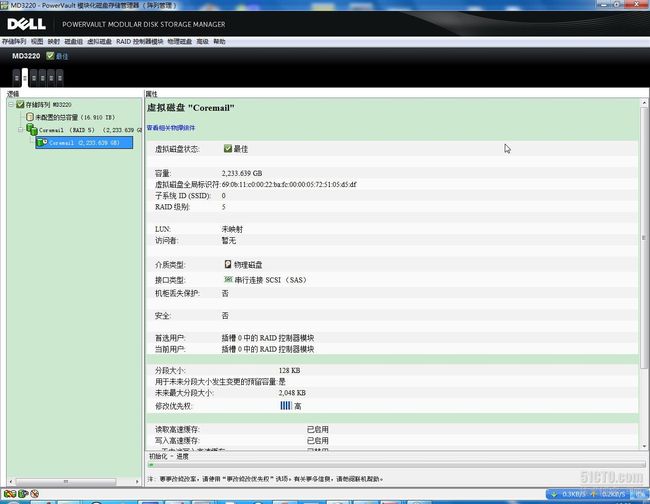The height and width of the screenshot is (504, 650).
Task: Click the Coremail virtual disk icon in tree
Action: point(42,143)
